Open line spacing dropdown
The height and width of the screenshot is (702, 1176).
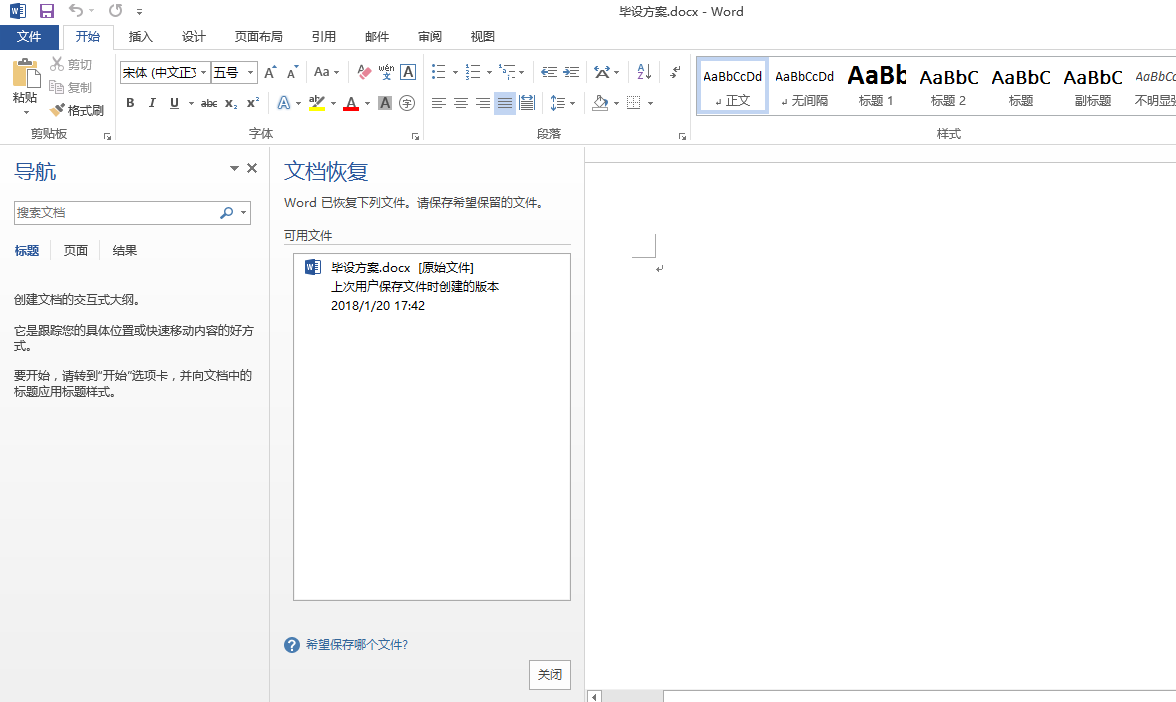tap(572, 104)
